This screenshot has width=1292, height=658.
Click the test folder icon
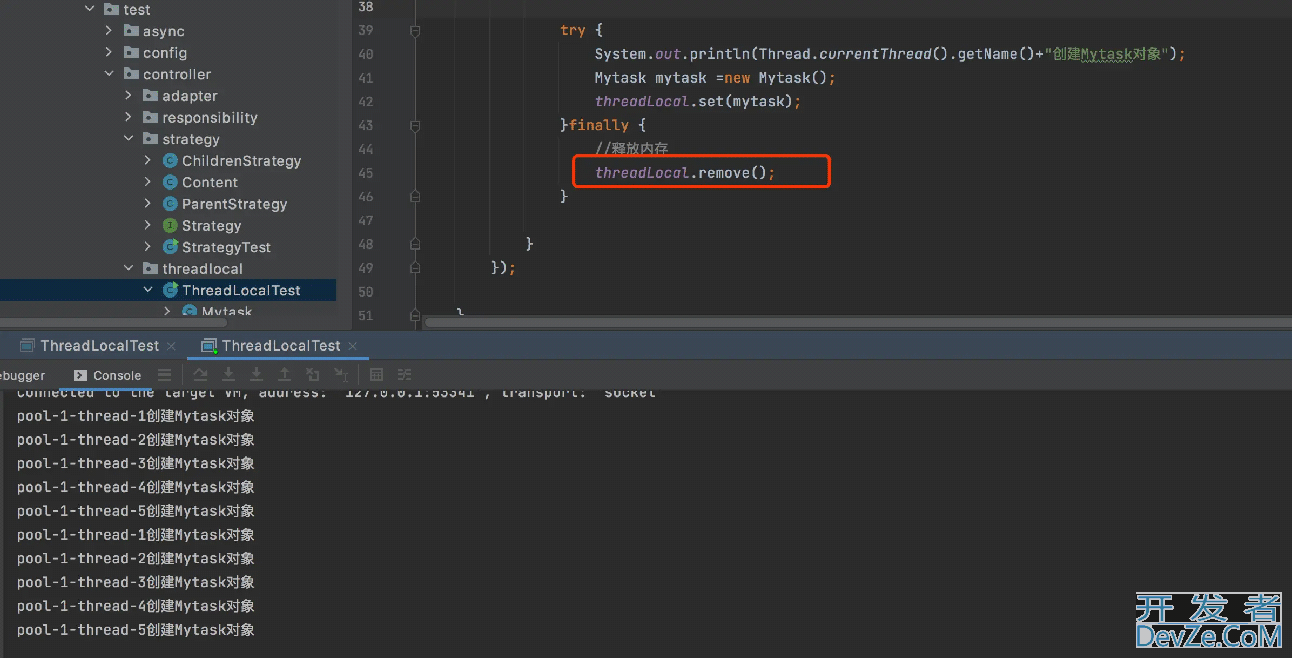112,9
